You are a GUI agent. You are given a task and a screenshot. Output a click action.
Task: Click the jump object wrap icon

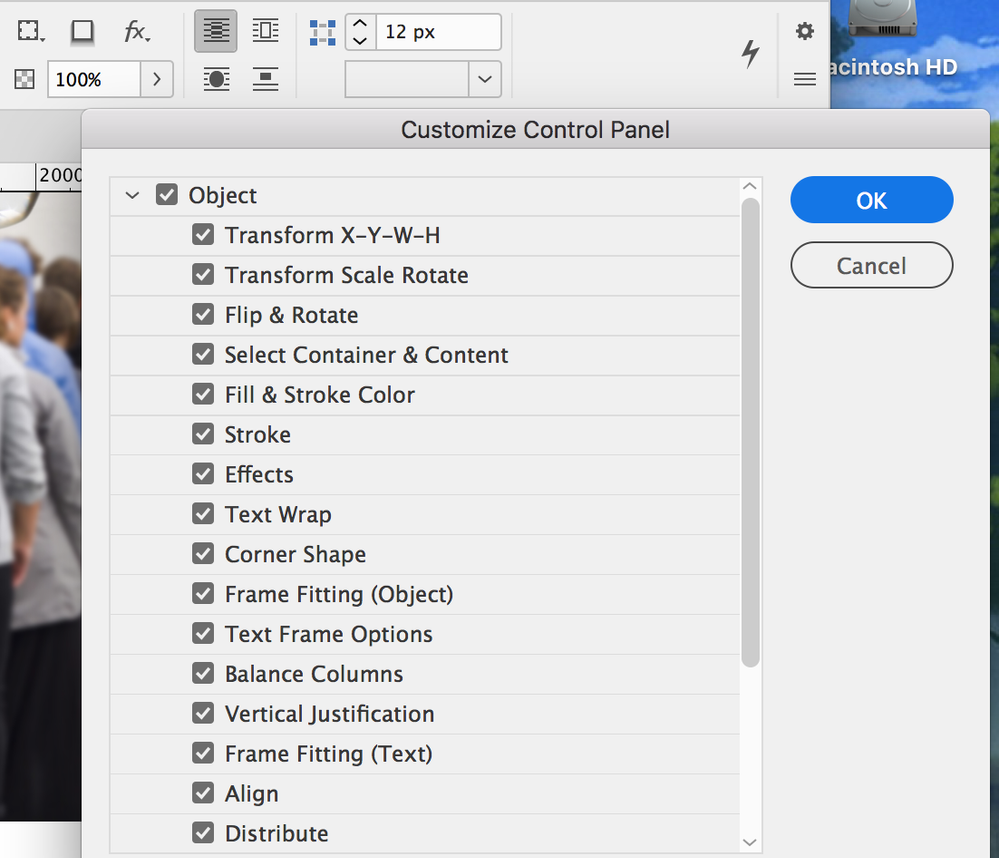click(265, 79)
